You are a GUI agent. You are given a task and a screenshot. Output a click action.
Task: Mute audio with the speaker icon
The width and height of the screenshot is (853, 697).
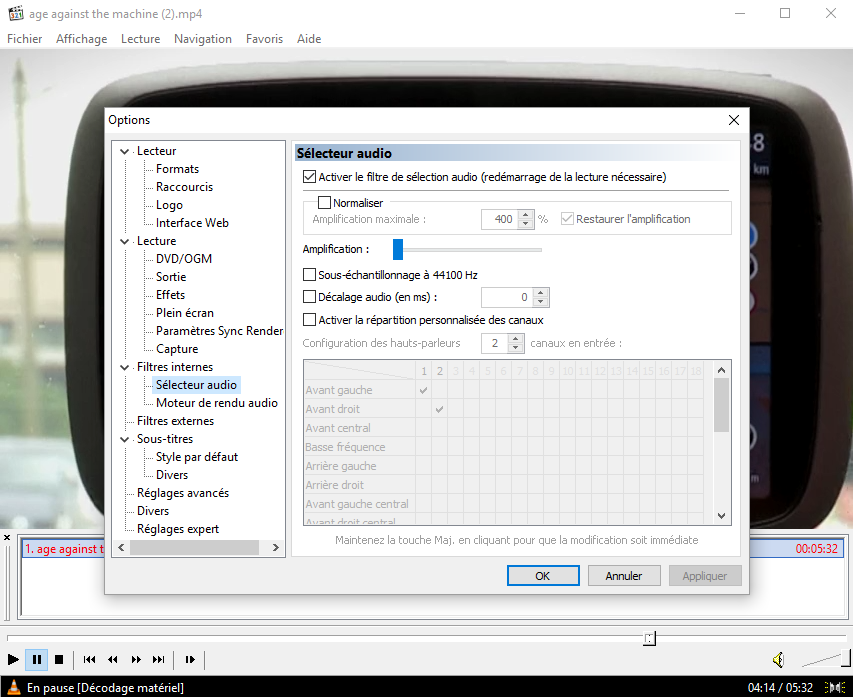778,660
